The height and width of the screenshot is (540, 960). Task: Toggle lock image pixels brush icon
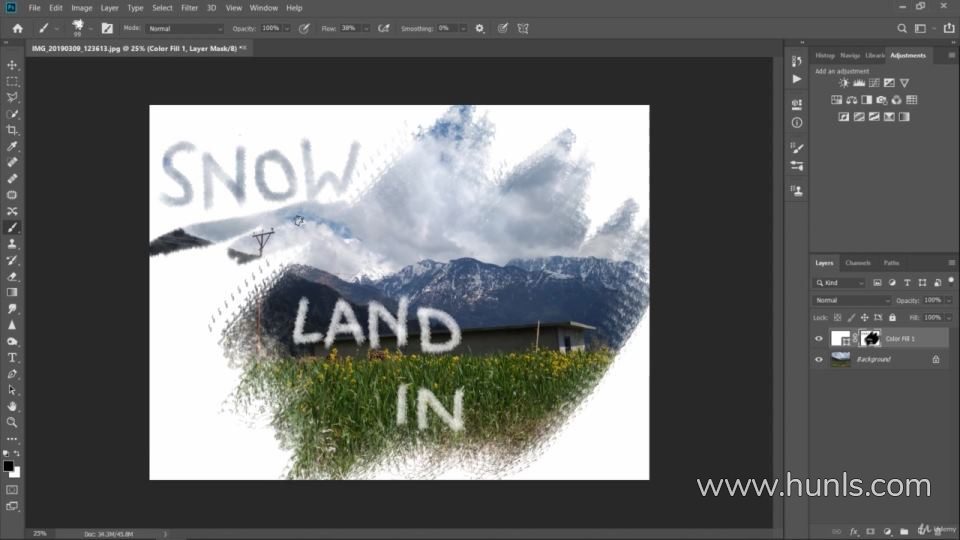[x=851, y=317]
